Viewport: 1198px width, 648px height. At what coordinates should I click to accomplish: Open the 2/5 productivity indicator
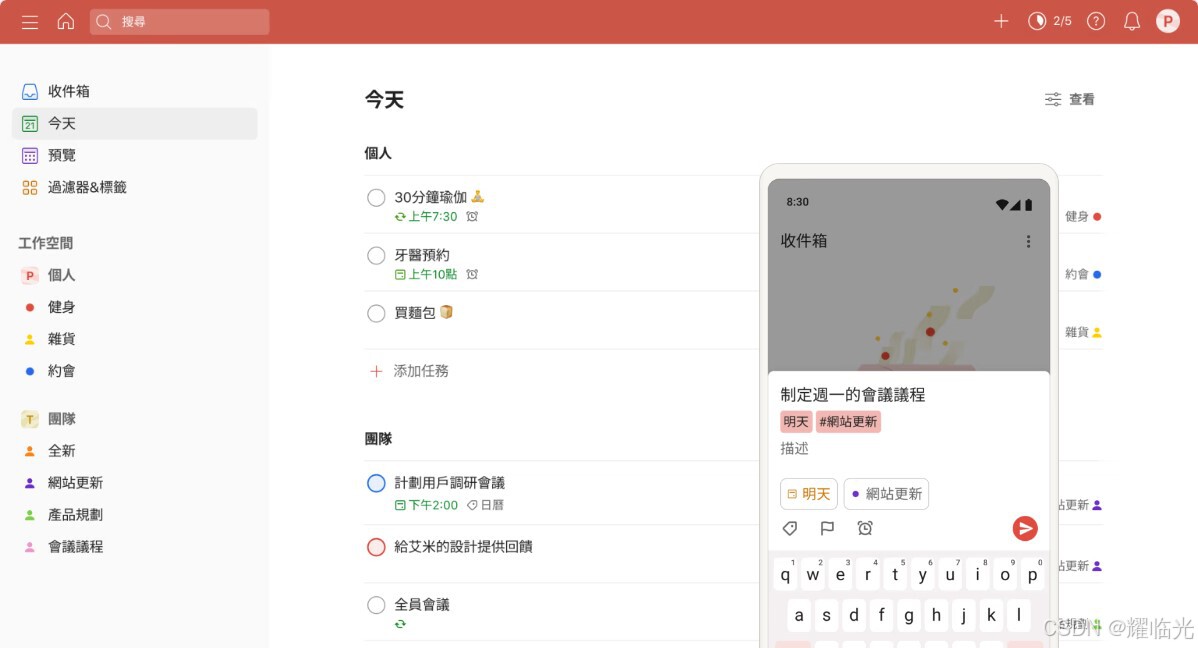(x=1050, y=21)
